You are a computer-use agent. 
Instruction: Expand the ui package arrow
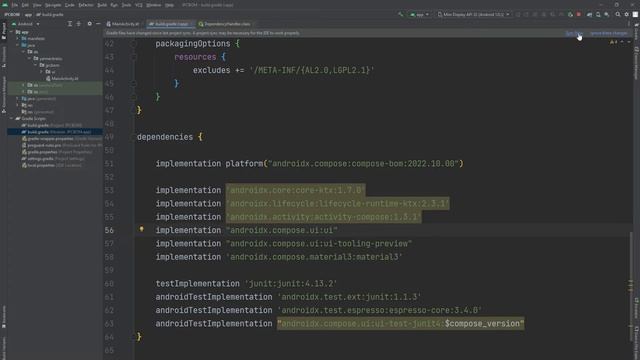click(x=41, y=72)
